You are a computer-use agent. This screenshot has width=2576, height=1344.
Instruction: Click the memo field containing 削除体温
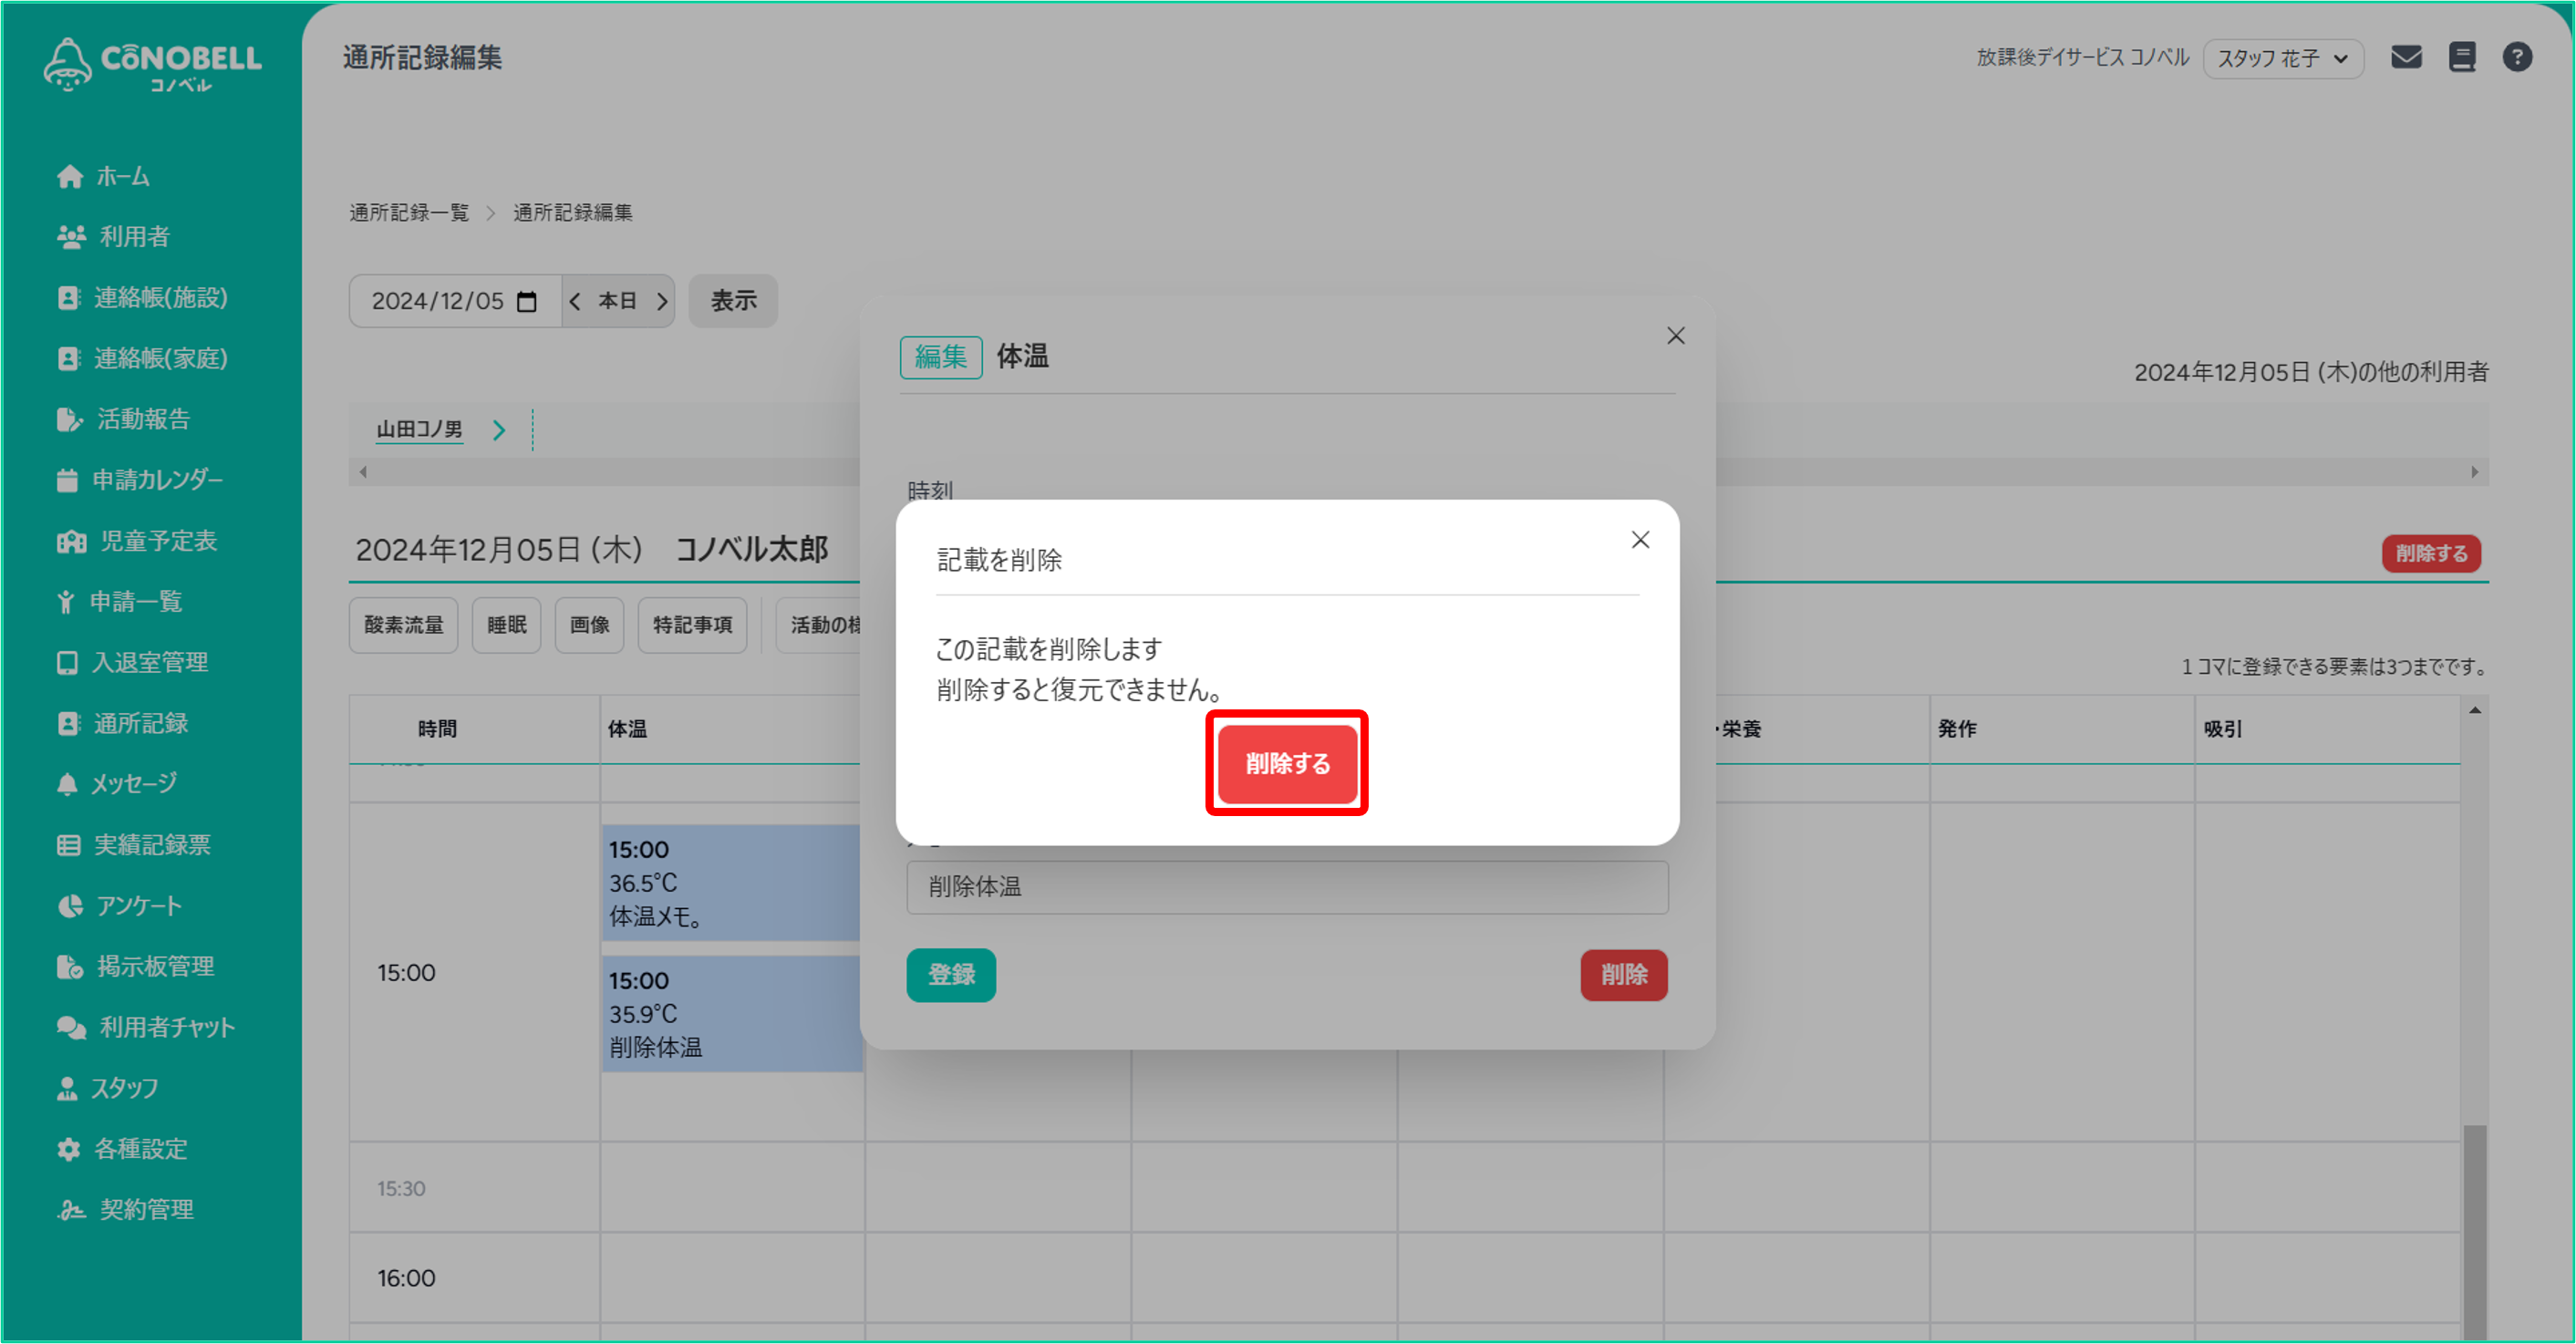pyautogui.click(x=1287, y=887)
